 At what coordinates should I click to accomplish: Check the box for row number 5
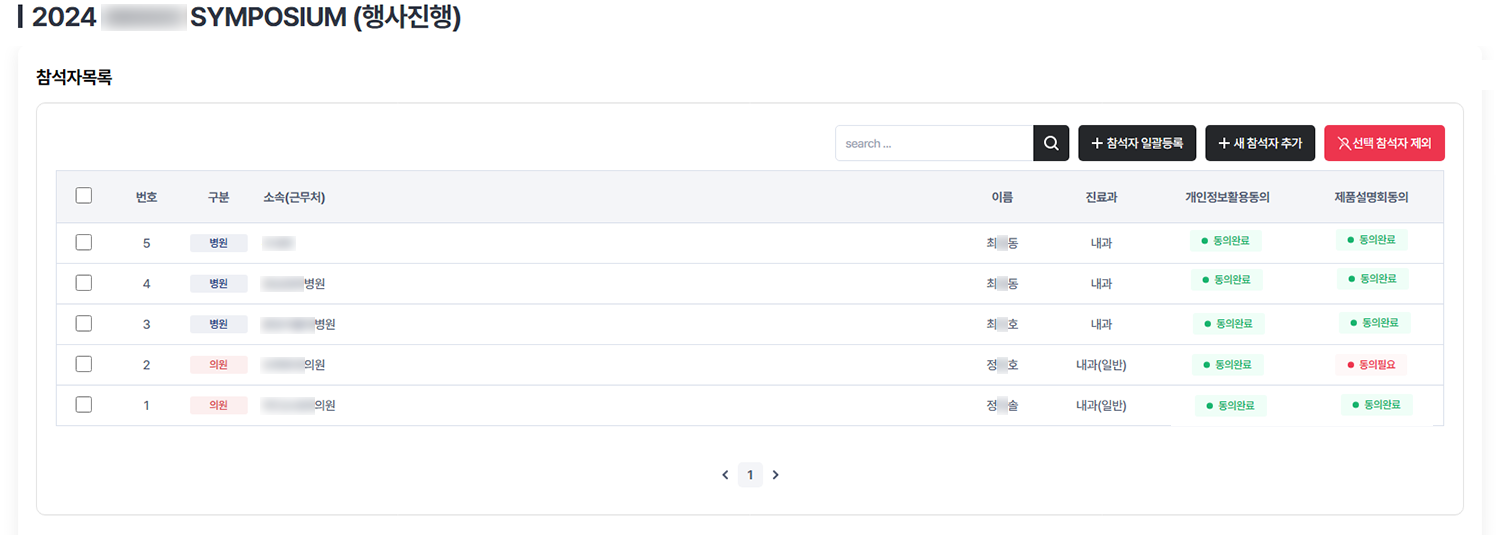click(84, 242)
